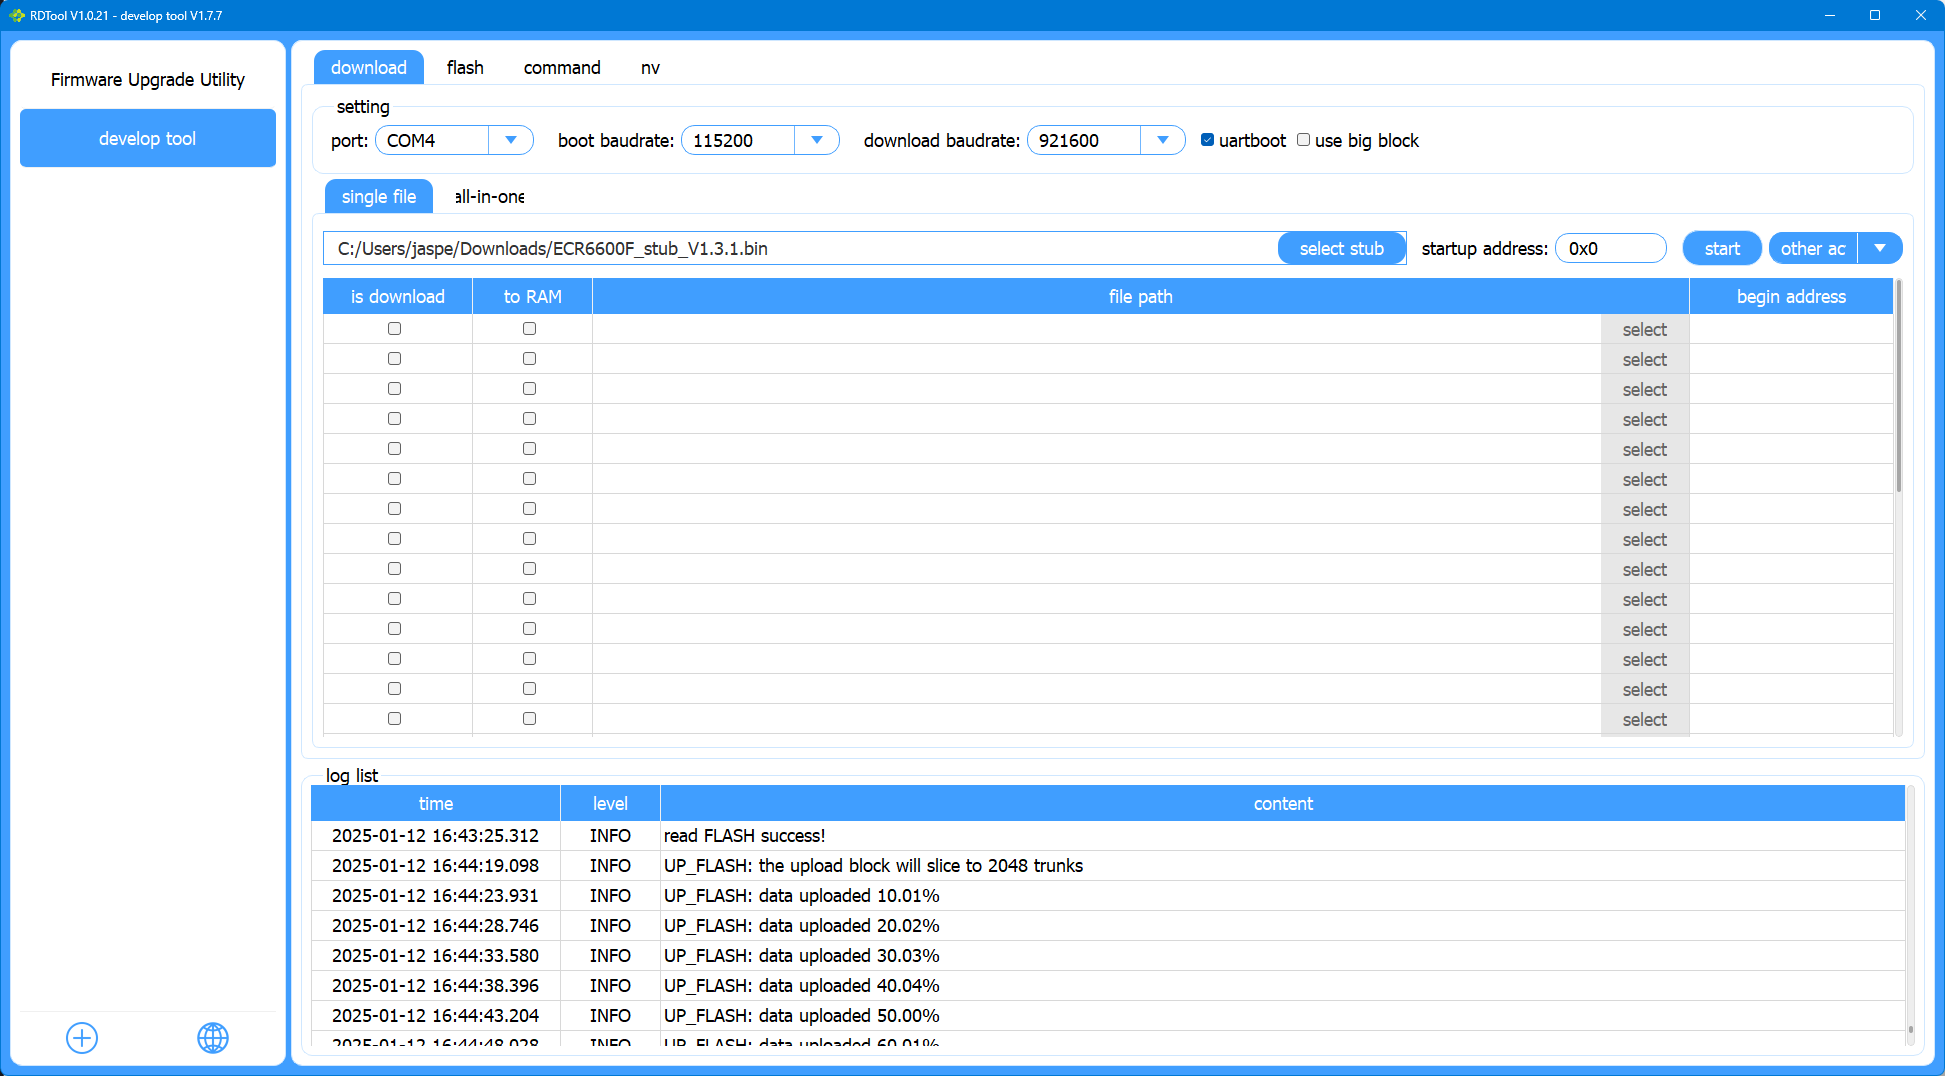Select the 'data uploaded 10.01%' log entry
Image resolution: width=1945 pixels, height=1076 pixels.
point(1108,895)
